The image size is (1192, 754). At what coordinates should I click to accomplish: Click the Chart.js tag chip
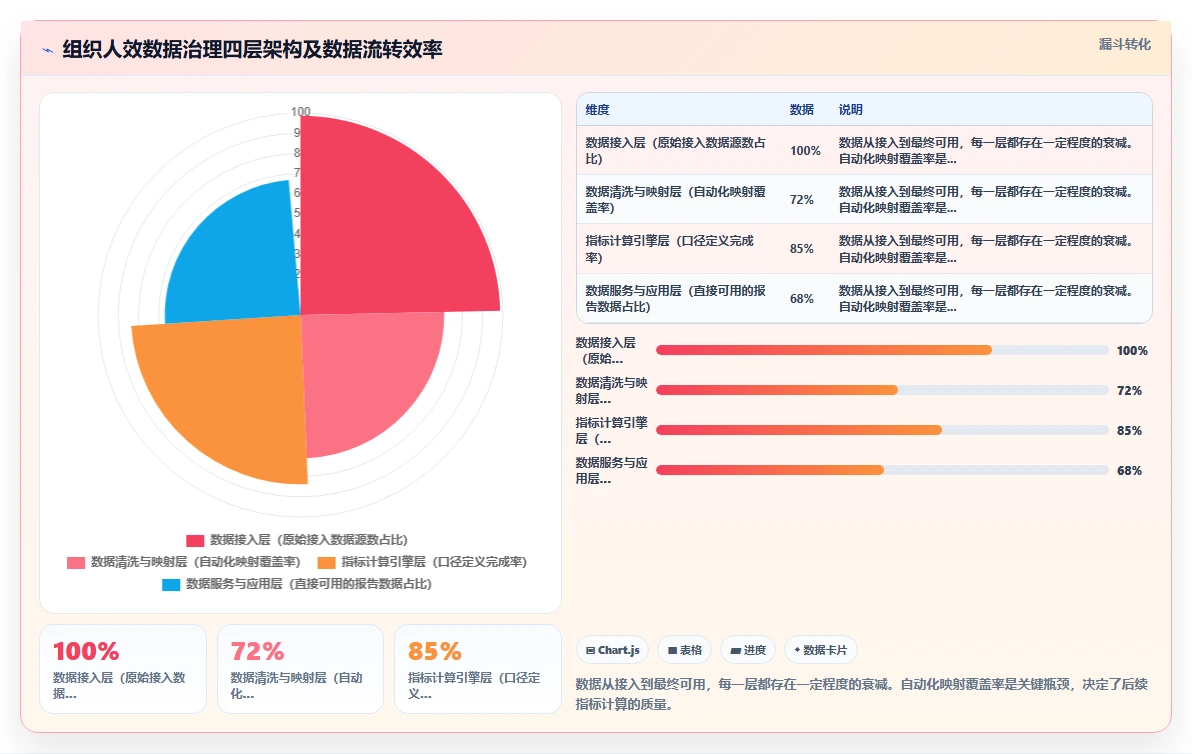(613, 650)
